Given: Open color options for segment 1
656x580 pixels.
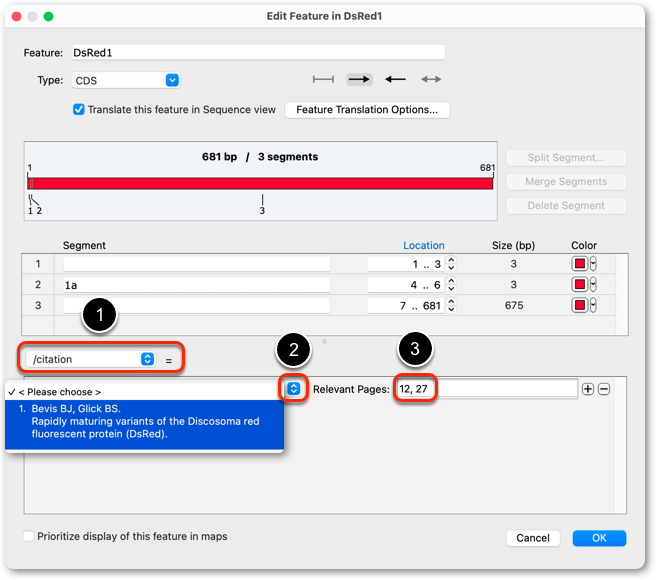Looking at the screenshot, I should (x=593, y=264).
